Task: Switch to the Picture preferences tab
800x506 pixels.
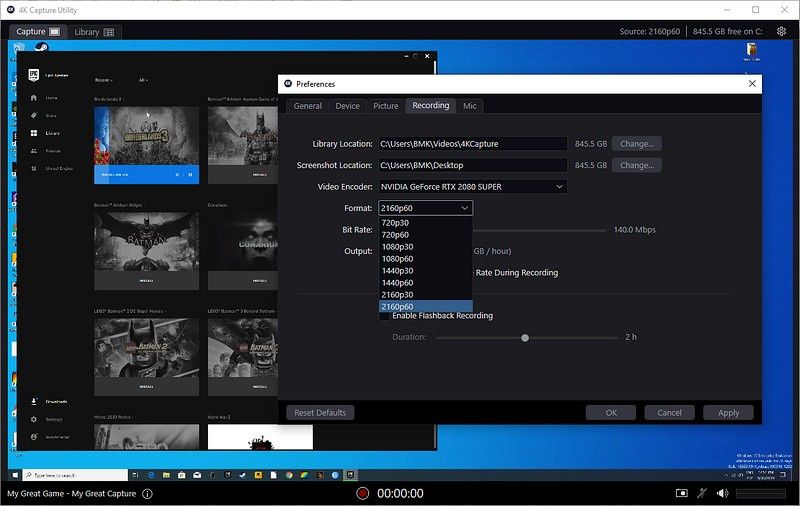Action: (386, 106)
